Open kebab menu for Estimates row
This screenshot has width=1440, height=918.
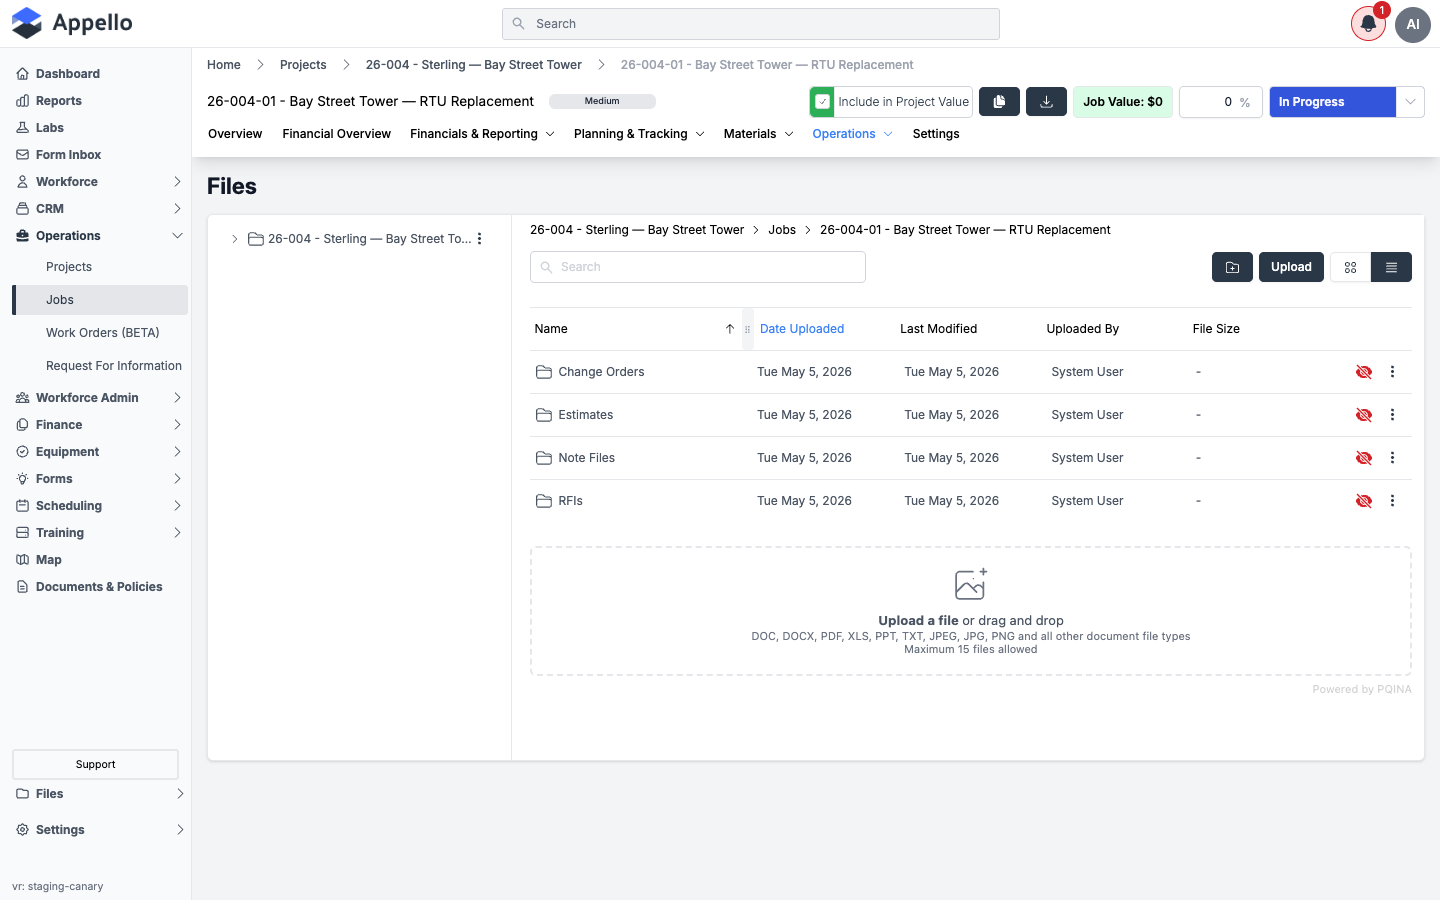[x=1392, y=415]
